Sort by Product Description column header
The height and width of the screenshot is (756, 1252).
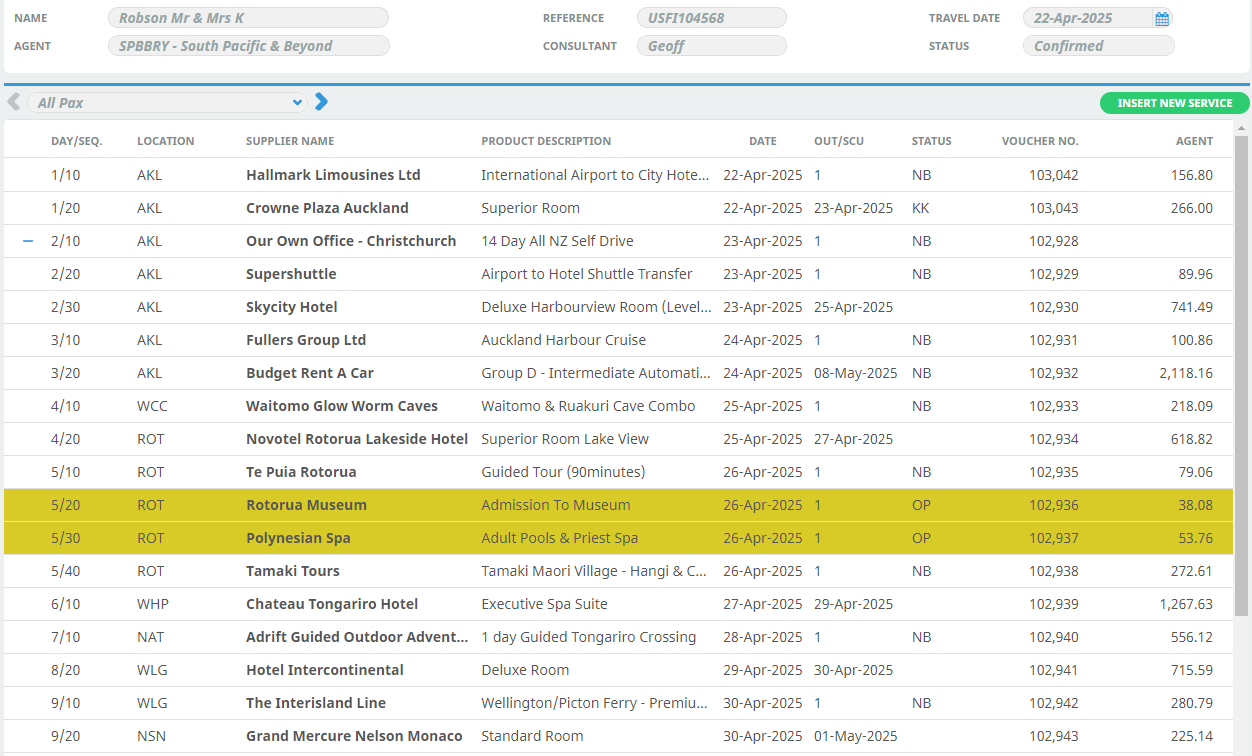pyautogui.click(x=546, y=141)
